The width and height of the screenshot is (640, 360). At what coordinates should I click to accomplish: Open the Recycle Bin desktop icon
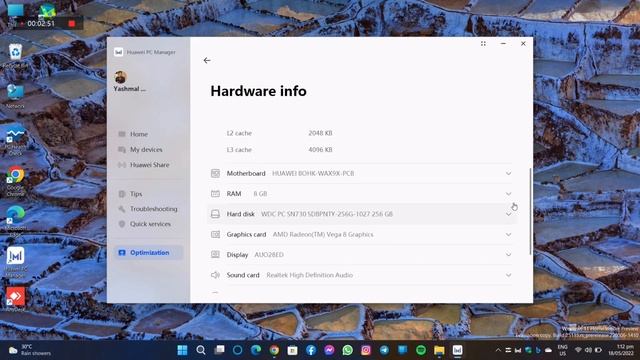(x=15, y=56)
